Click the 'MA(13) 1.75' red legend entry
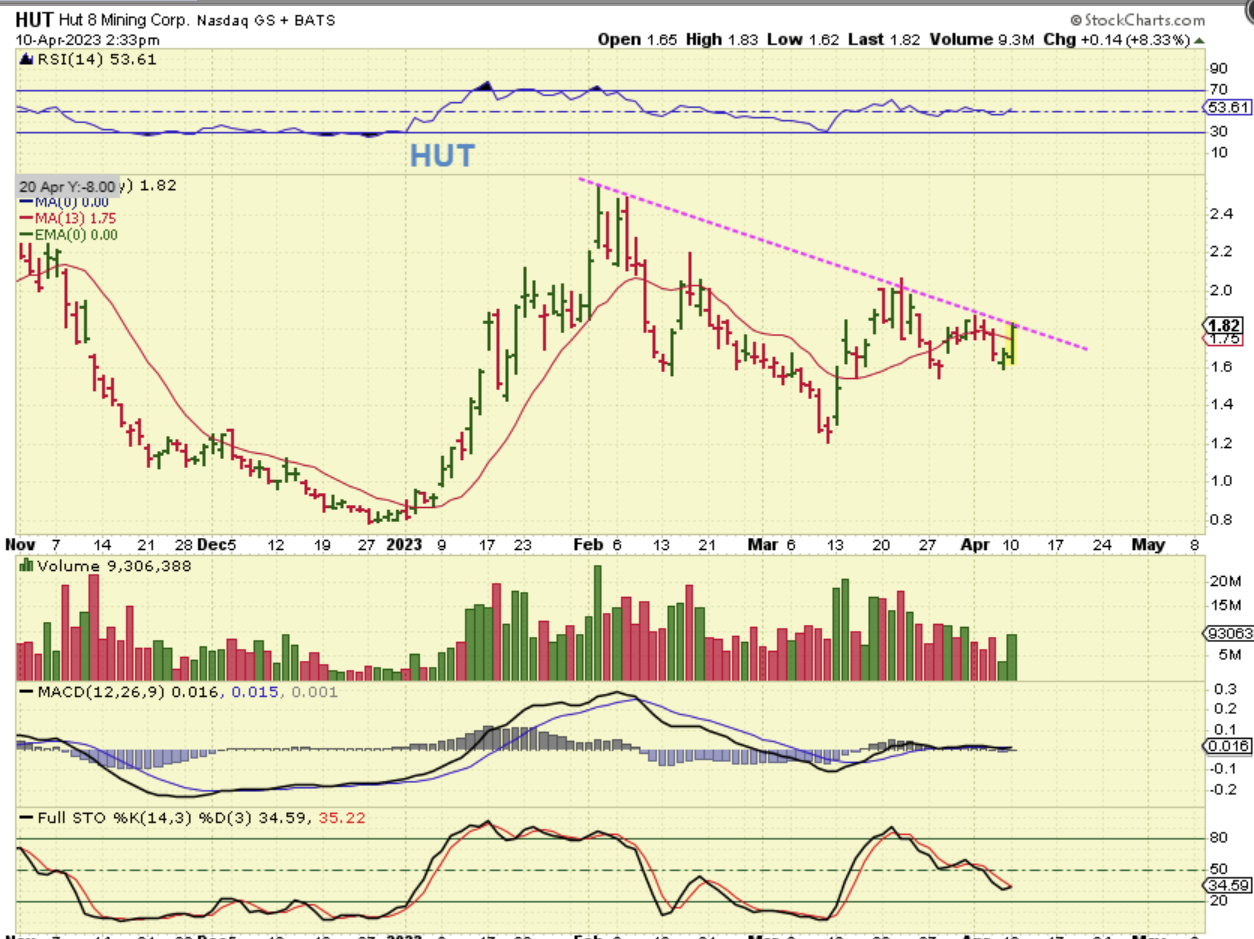The width and height of the screenshot is (1254, 939). 68,218
